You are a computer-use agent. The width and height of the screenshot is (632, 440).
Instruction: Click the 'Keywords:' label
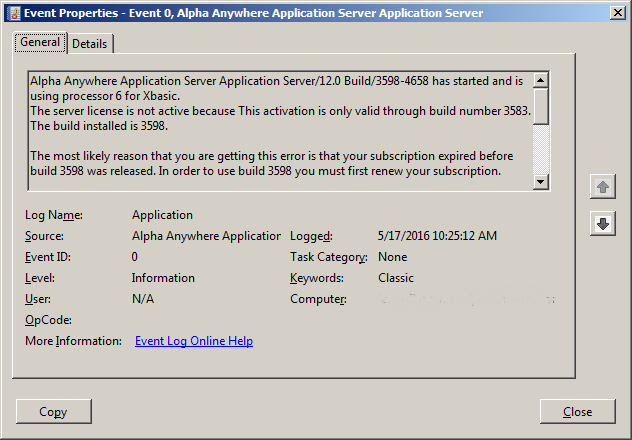tap(317, 278)
